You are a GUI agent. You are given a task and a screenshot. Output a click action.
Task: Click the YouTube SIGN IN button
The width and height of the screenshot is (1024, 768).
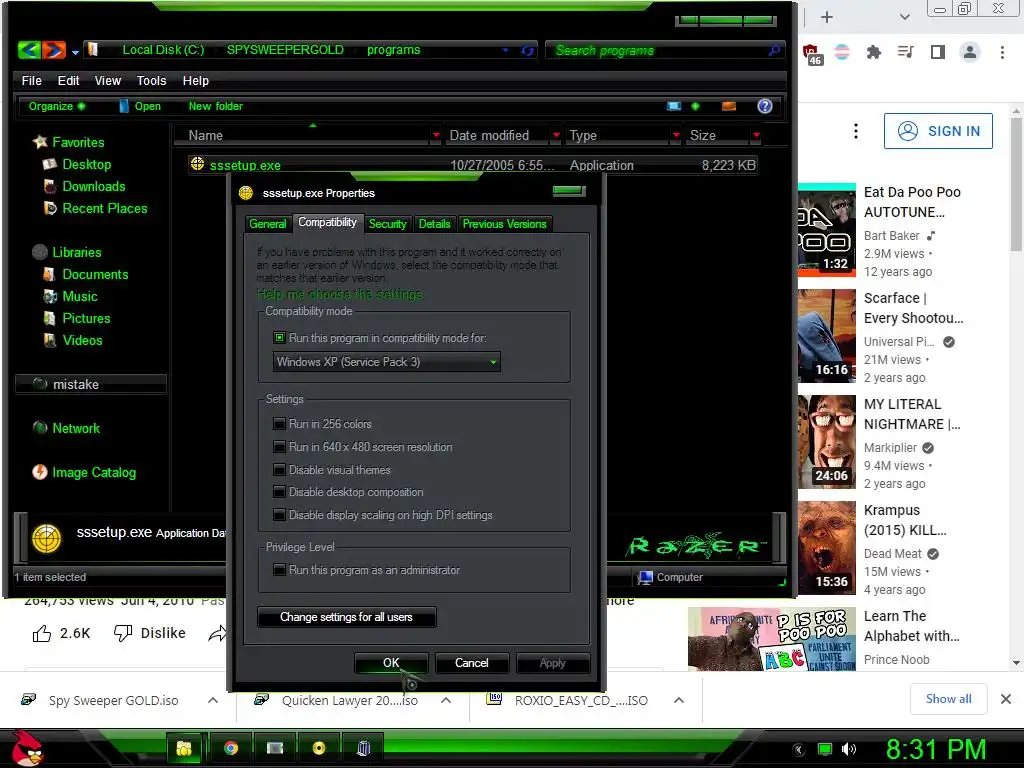(938, 131)
